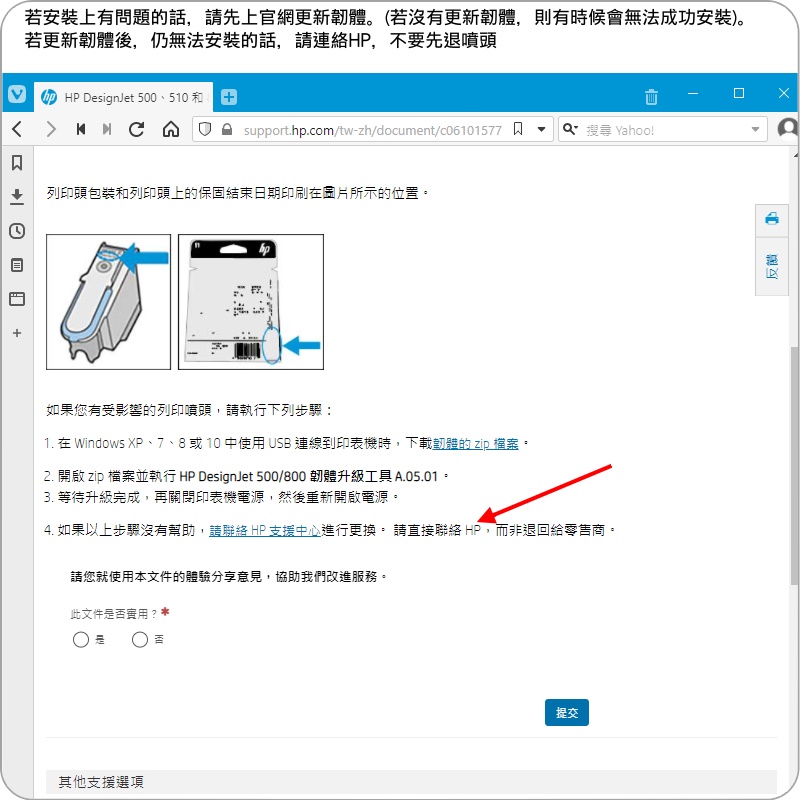Image resolution: width=800 pixels, height=800 pixels.
Task: Open a new tab with plus button
Action: tap(229, 97)
